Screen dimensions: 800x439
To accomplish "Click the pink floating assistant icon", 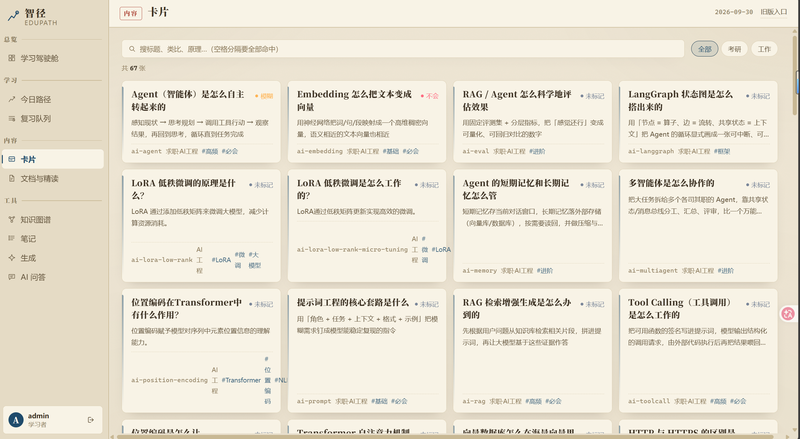I will 788,313.
